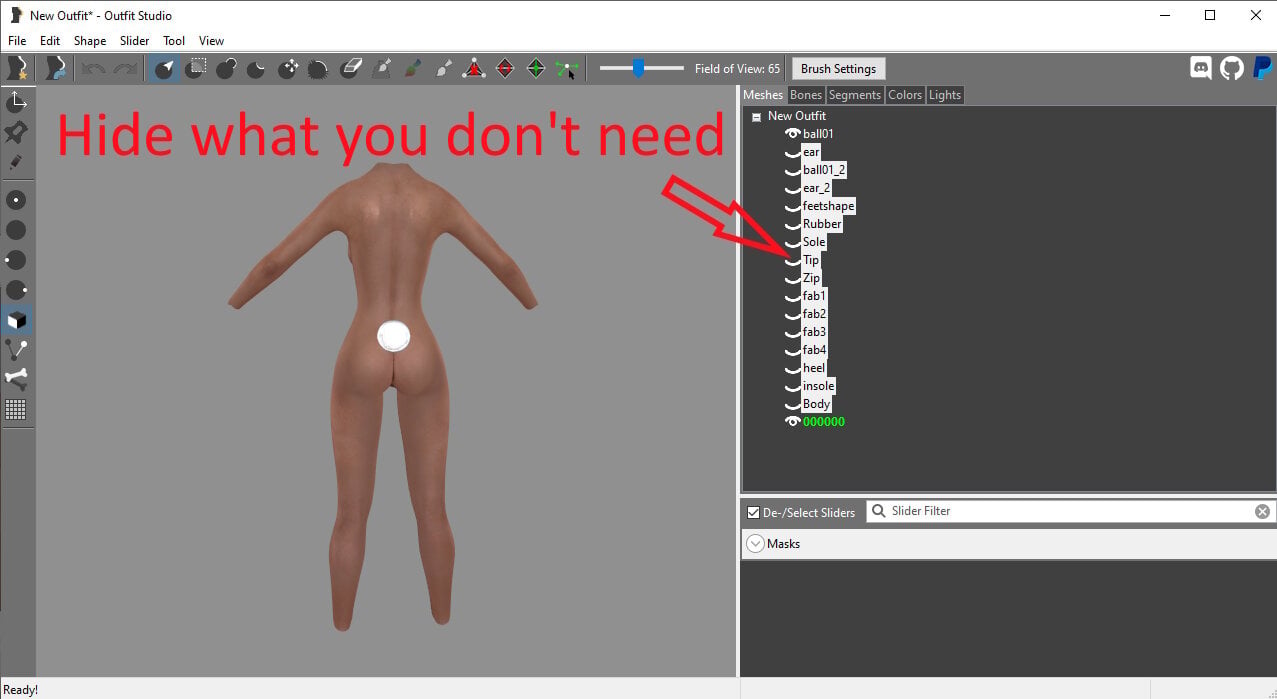Select the fab3 mesh in the tree

coord(814,332)
